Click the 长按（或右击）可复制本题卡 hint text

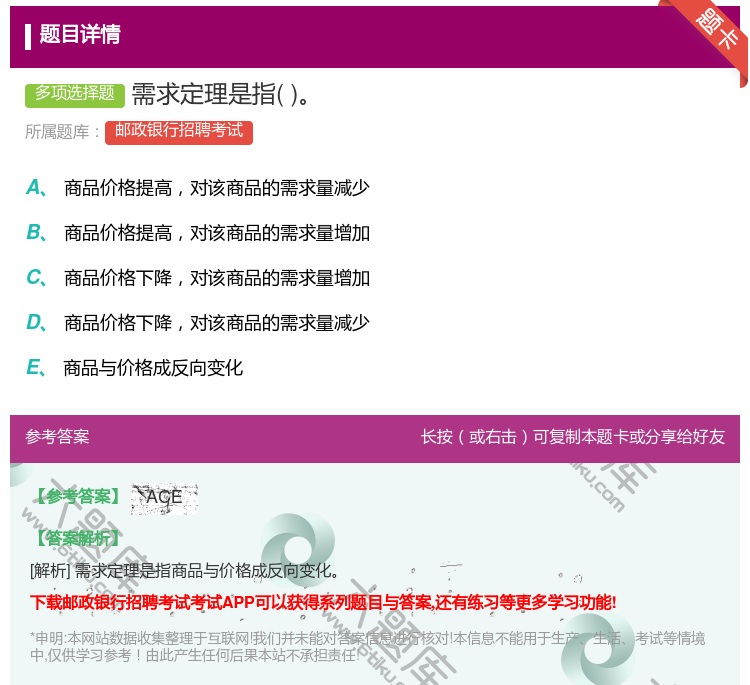pos(573,437)
